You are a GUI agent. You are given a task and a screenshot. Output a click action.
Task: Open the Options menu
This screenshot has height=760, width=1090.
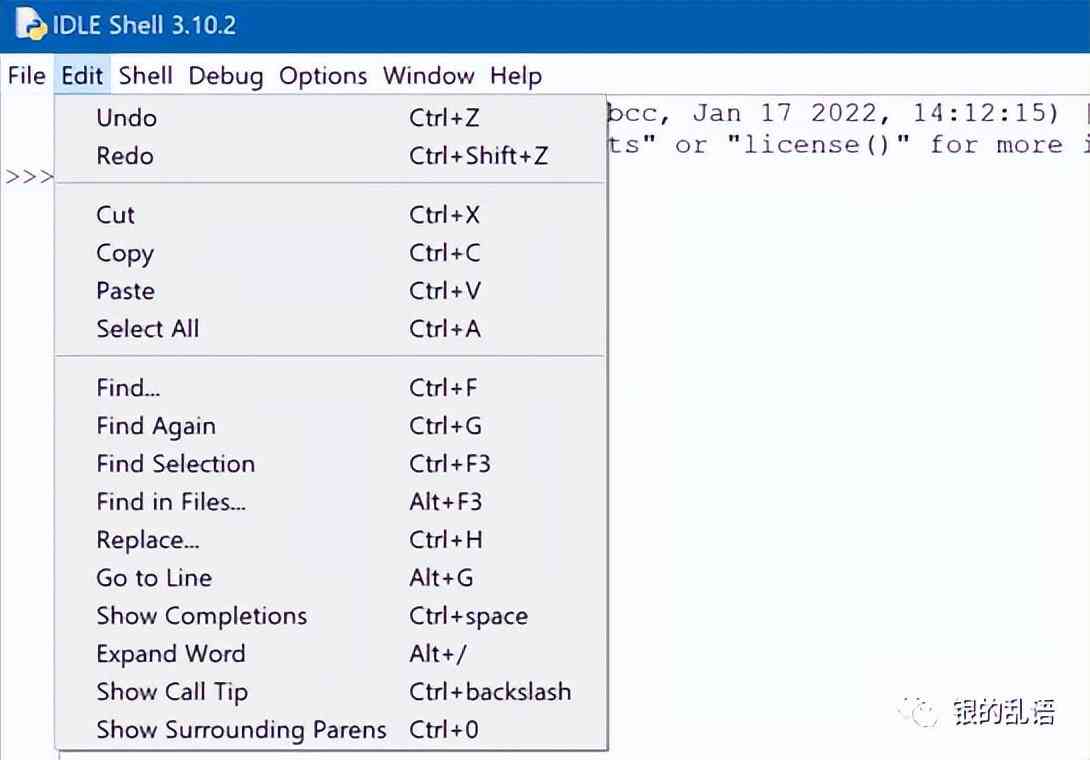(x=323, y=75)
